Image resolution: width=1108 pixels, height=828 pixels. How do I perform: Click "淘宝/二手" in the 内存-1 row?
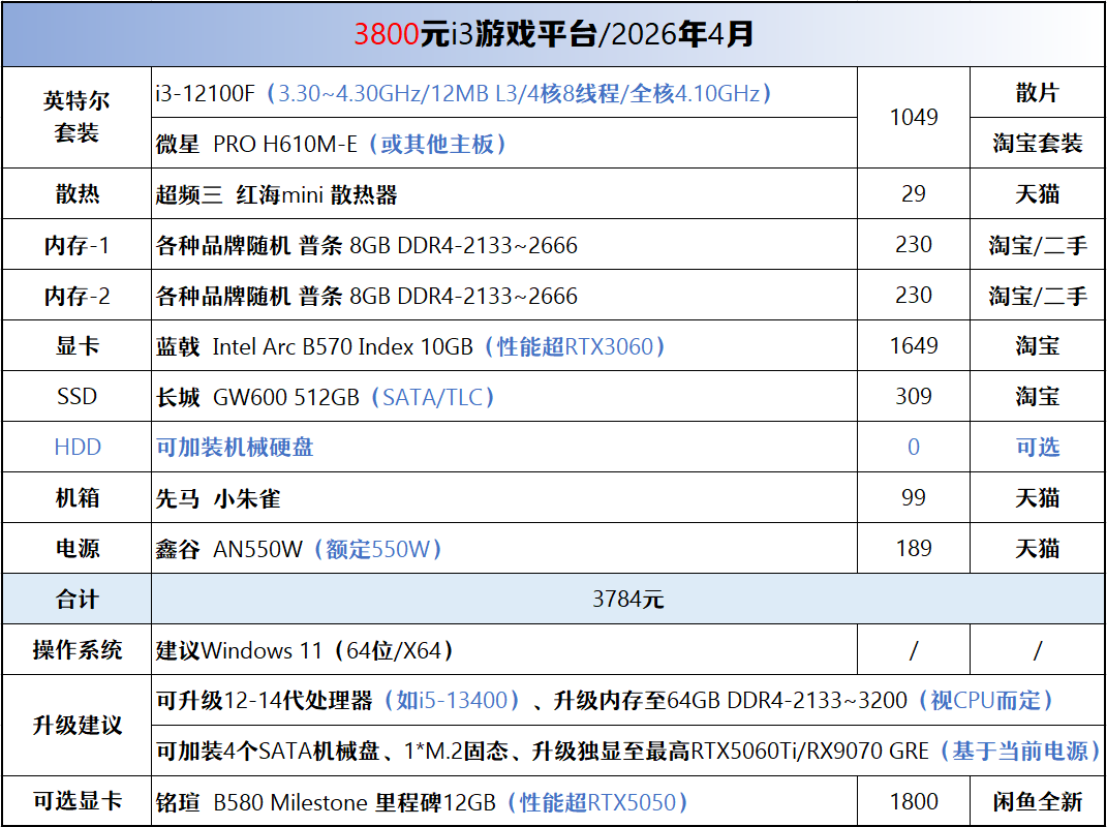point(1037,245)
